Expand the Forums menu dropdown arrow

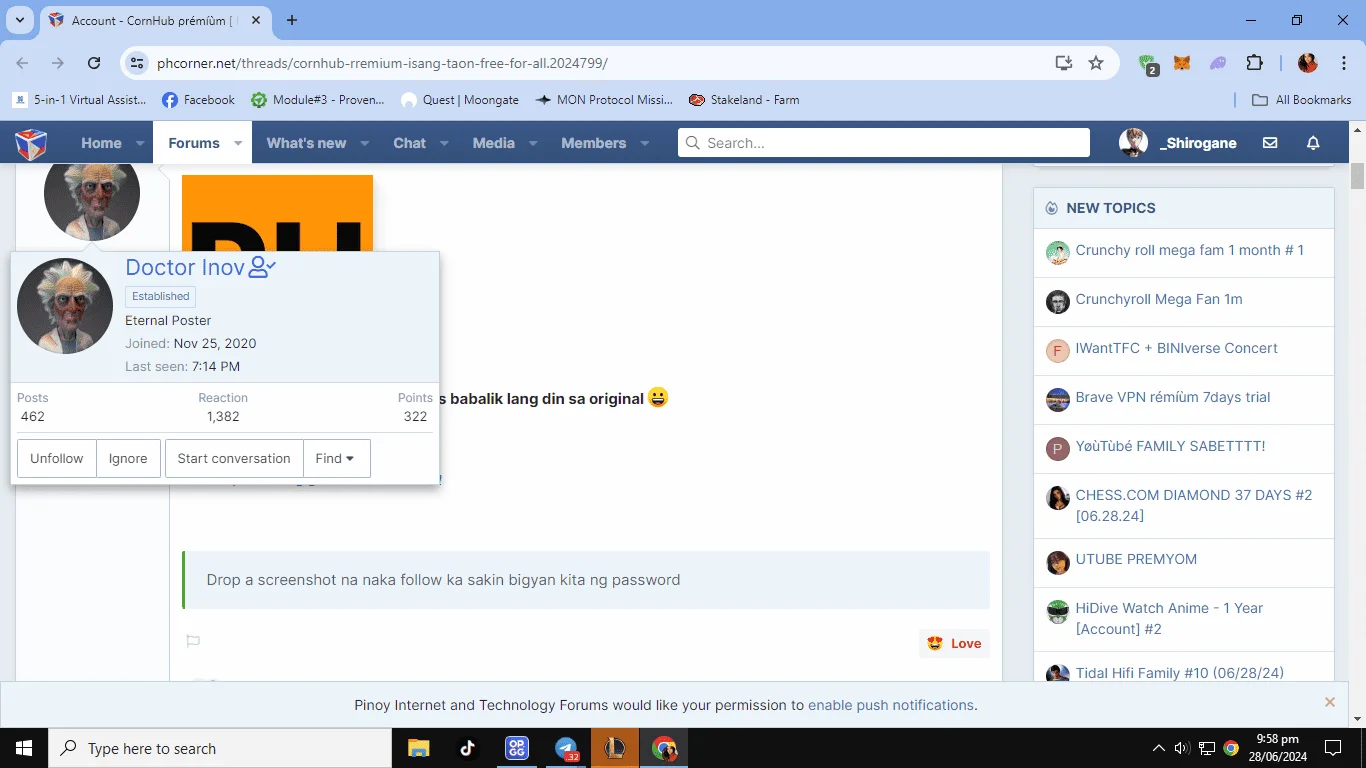click(238, 143)
